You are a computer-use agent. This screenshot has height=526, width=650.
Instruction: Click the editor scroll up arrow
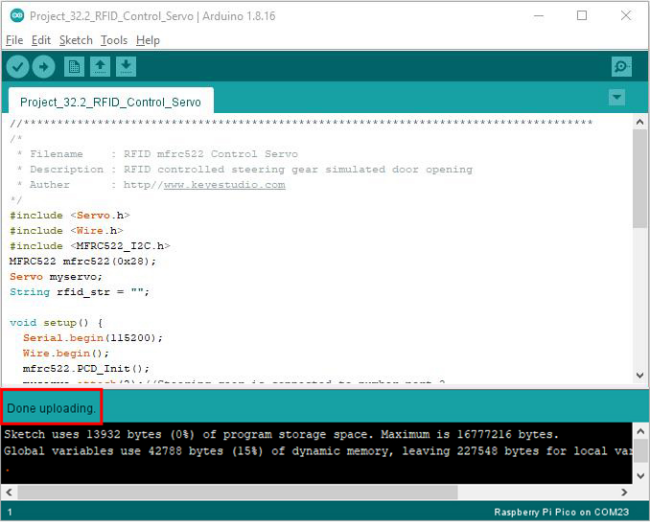click(x=640, y=122)
